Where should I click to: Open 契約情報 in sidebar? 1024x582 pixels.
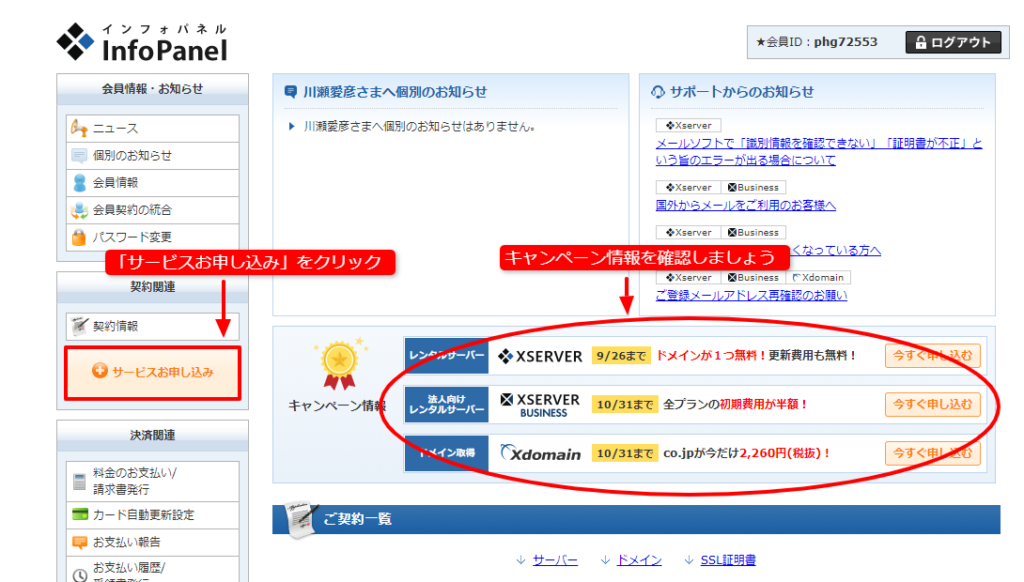pos(115,326)
